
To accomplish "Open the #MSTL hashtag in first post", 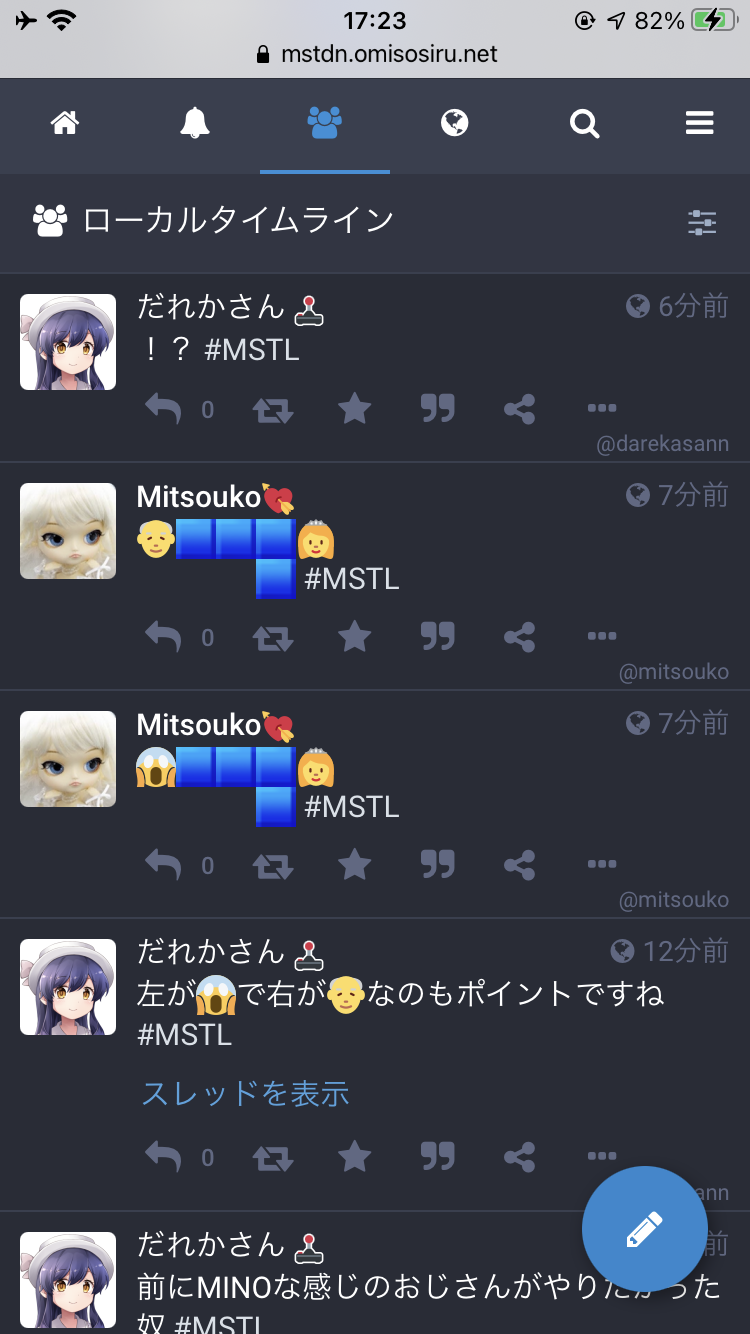I will (x=253, y=350).
